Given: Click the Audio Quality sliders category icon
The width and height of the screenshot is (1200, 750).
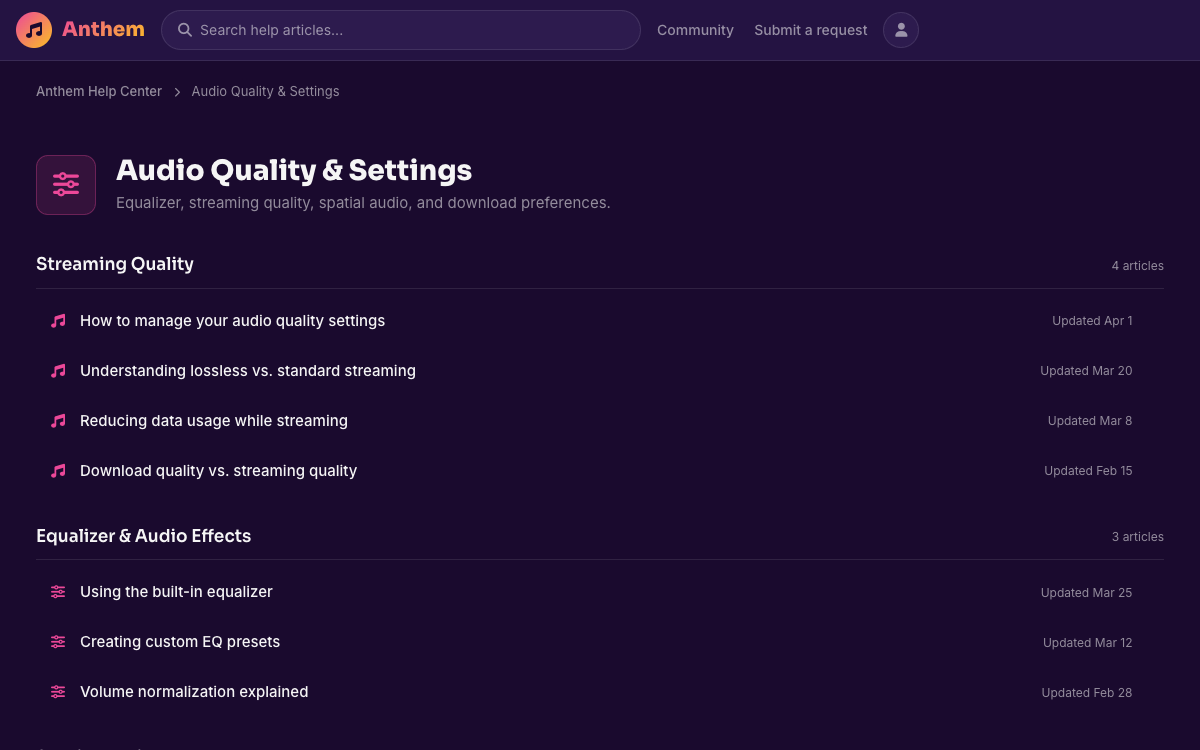Looking at the screenshot, I should (x=66, y=185).
